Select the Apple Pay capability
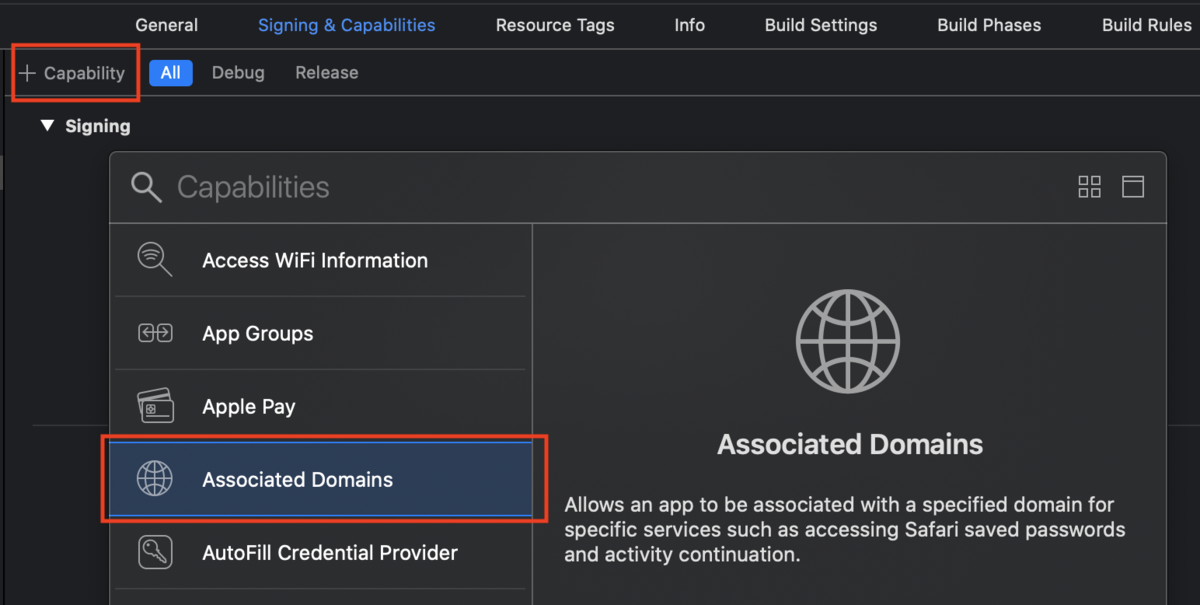Viewport: 1200px width, 605px height. (320, 406)
